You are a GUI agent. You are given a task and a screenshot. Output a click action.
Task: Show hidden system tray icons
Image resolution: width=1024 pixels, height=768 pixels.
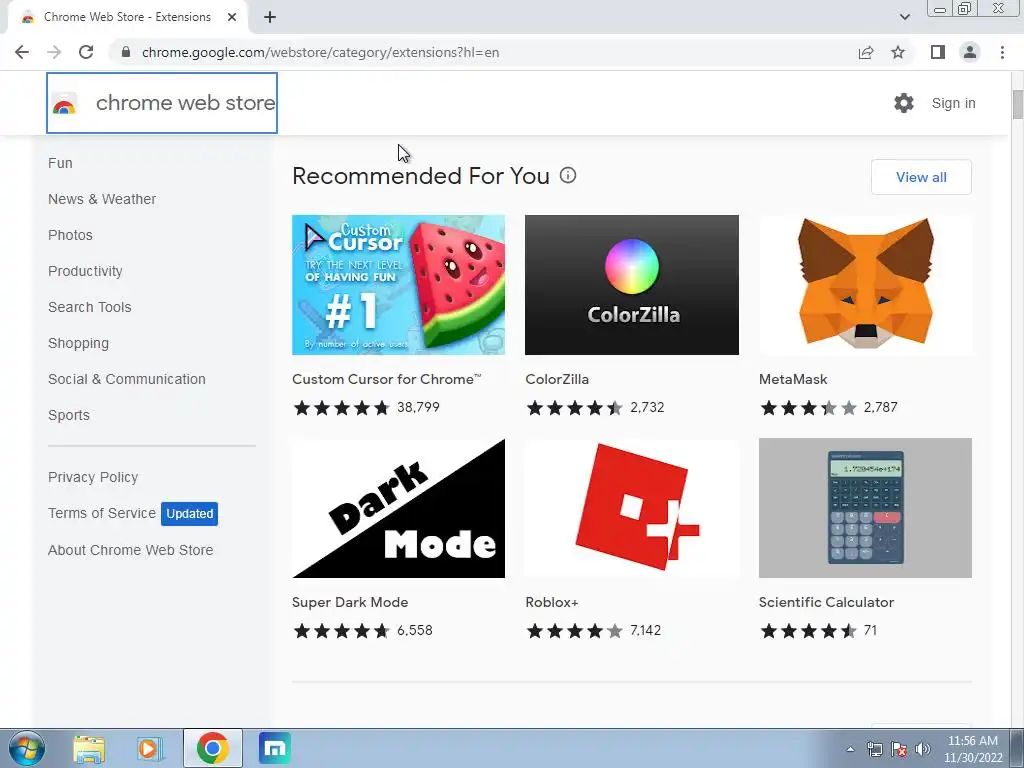(x=850, y=749)
